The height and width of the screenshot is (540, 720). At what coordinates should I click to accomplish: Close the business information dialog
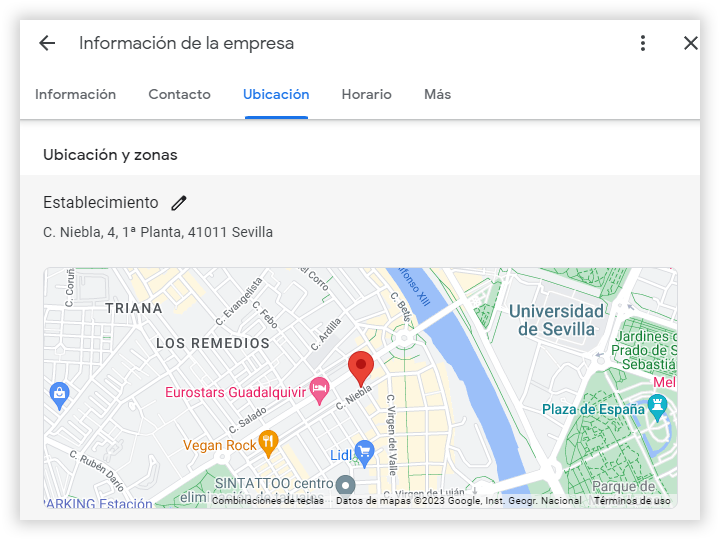[x=690, y=43]
